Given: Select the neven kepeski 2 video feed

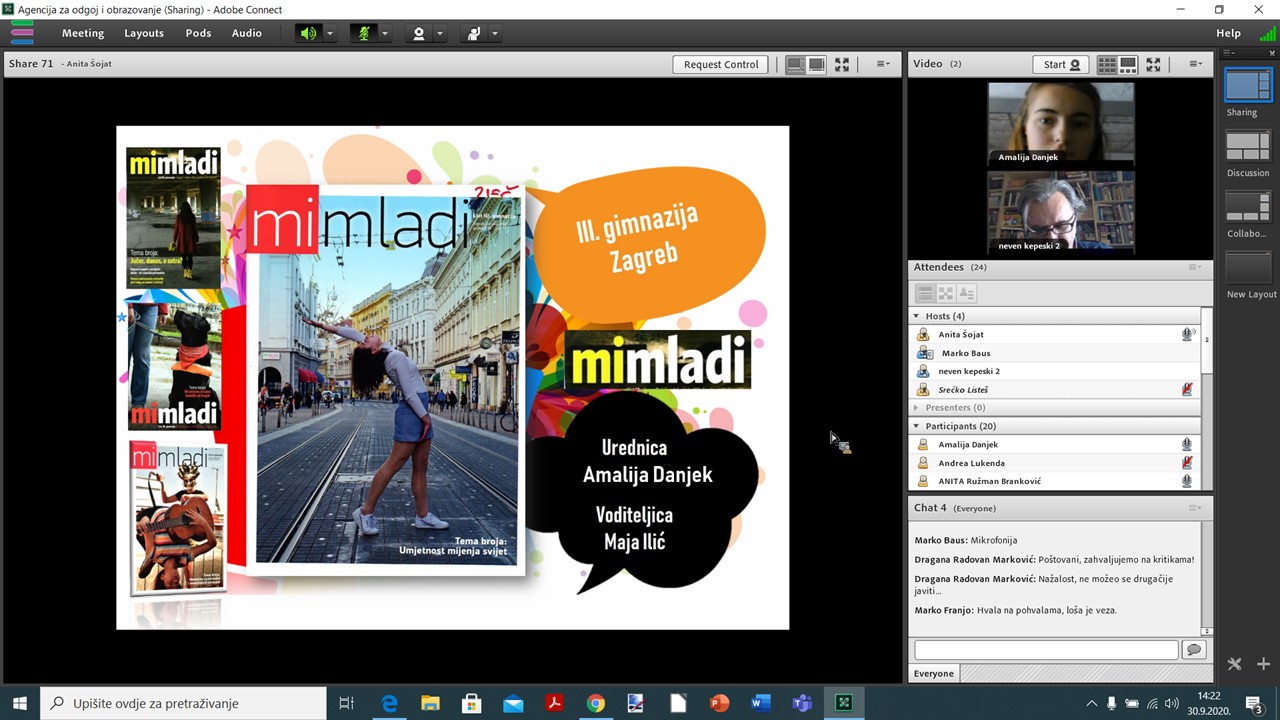Looking at the screenshot, I should coord(1061,212).
